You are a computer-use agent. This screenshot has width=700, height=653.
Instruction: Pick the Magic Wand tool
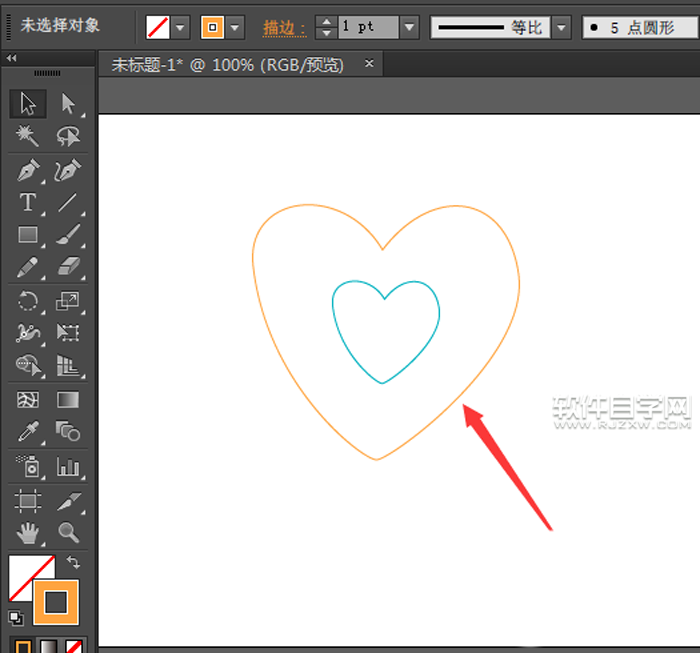tap(28, 136)
